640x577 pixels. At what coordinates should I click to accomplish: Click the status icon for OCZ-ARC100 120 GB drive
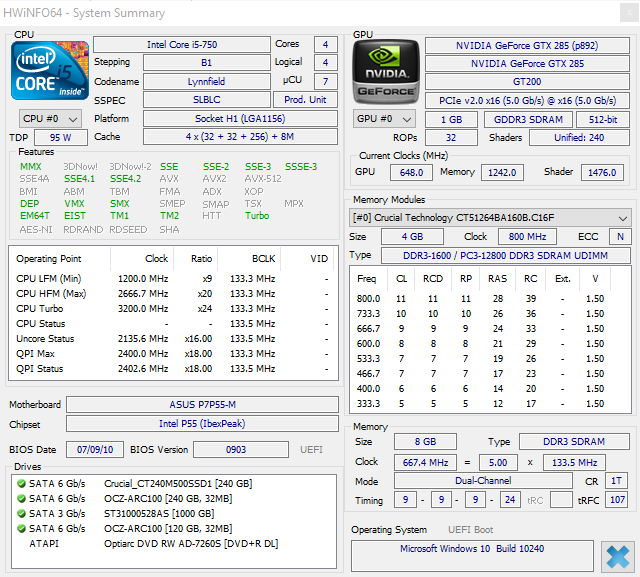21,528
